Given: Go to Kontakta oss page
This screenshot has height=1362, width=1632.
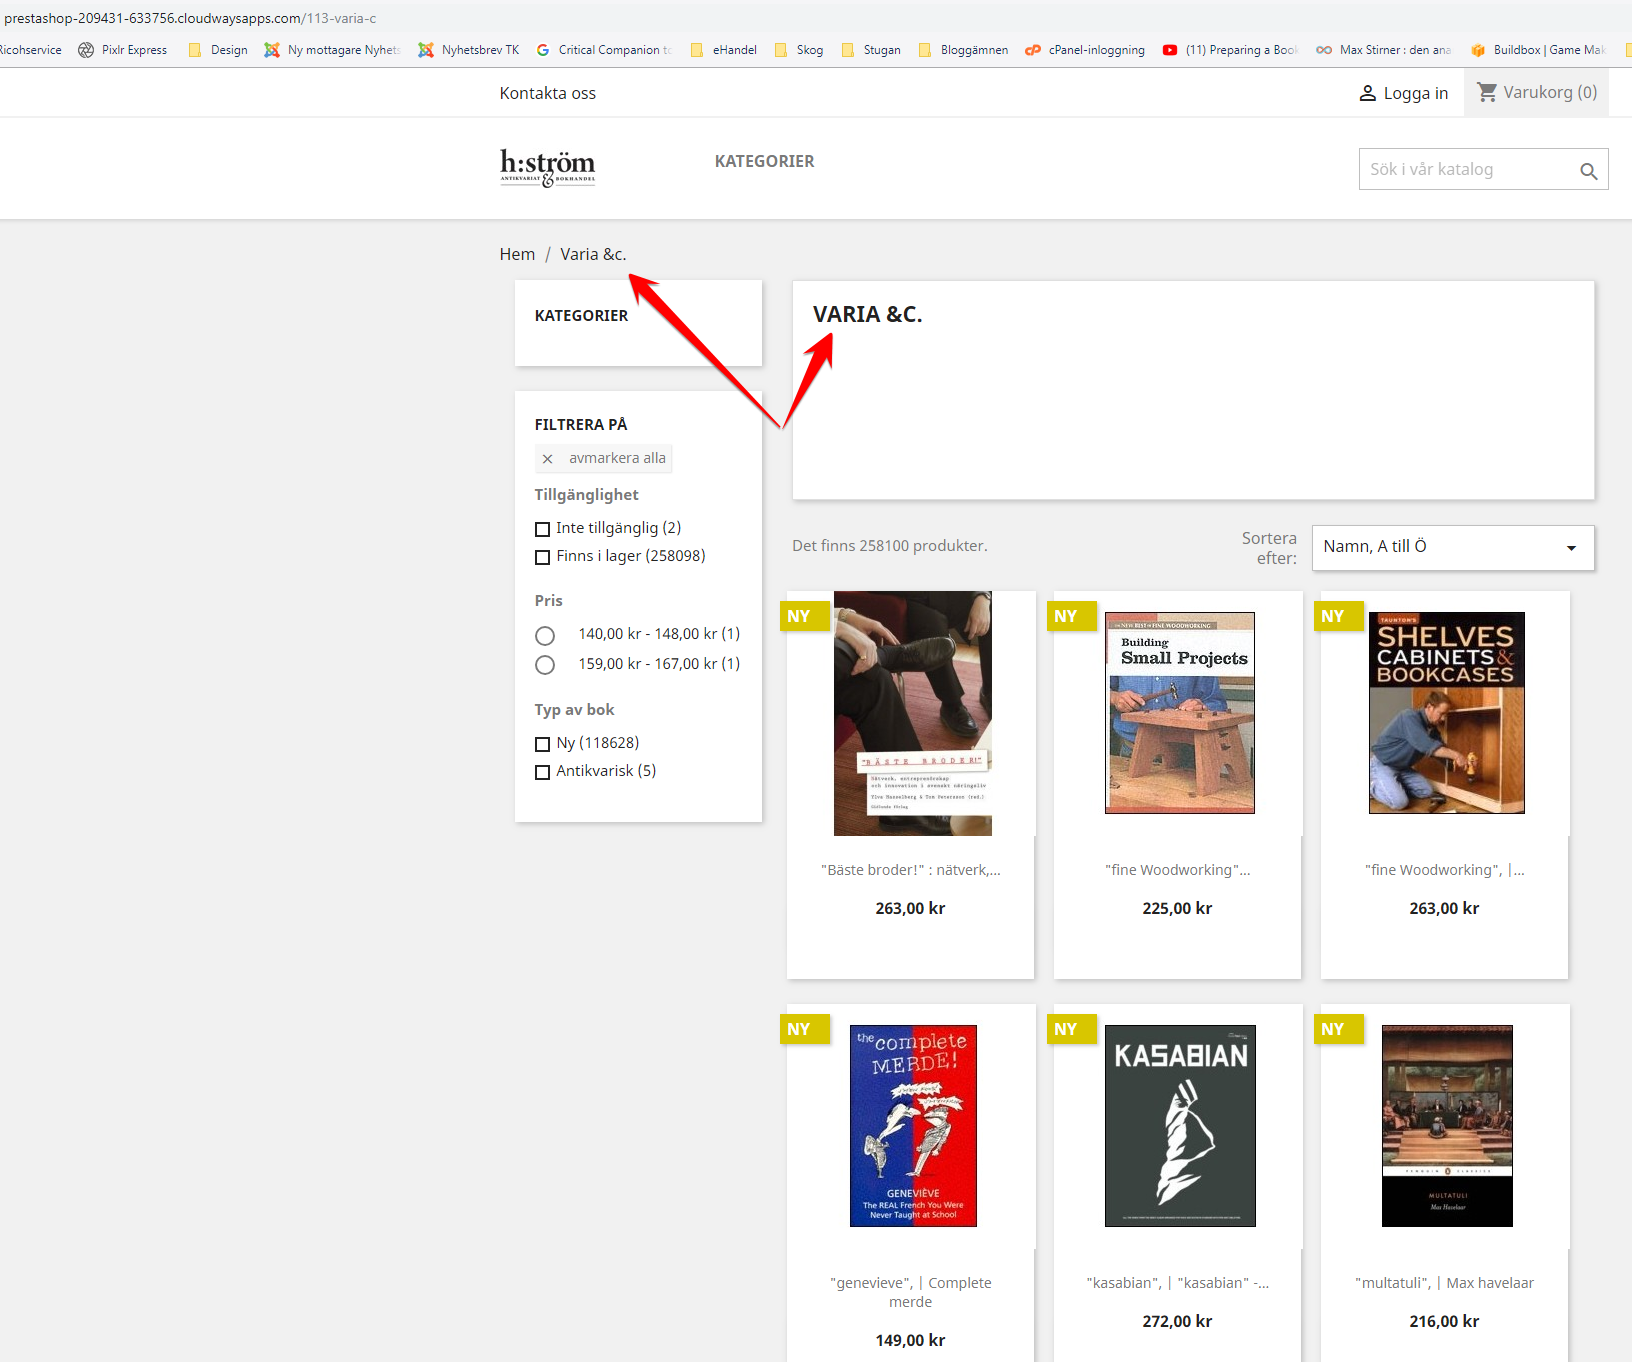Looking at the screenshot, I should pyautogui.click(x=548, y=93).
